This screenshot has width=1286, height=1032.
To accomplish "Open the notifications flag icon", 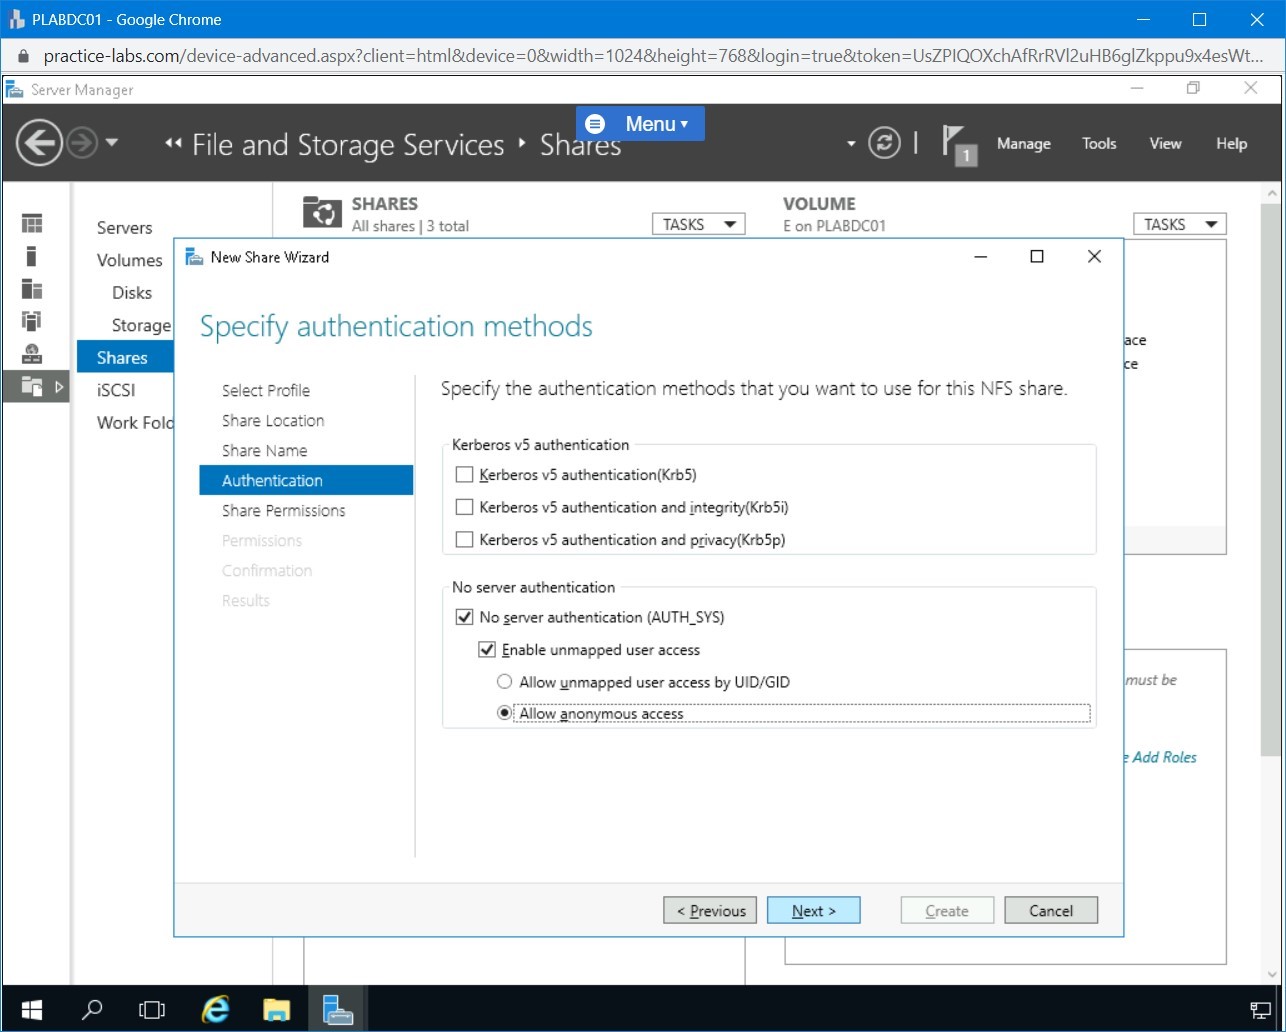I will pos(958,144).
